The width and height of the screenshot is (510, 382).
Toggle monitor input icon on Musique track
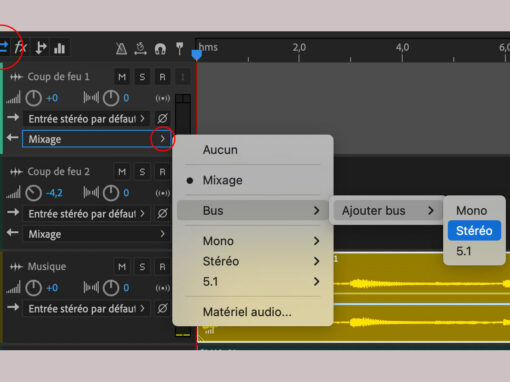tap(163, 288)
